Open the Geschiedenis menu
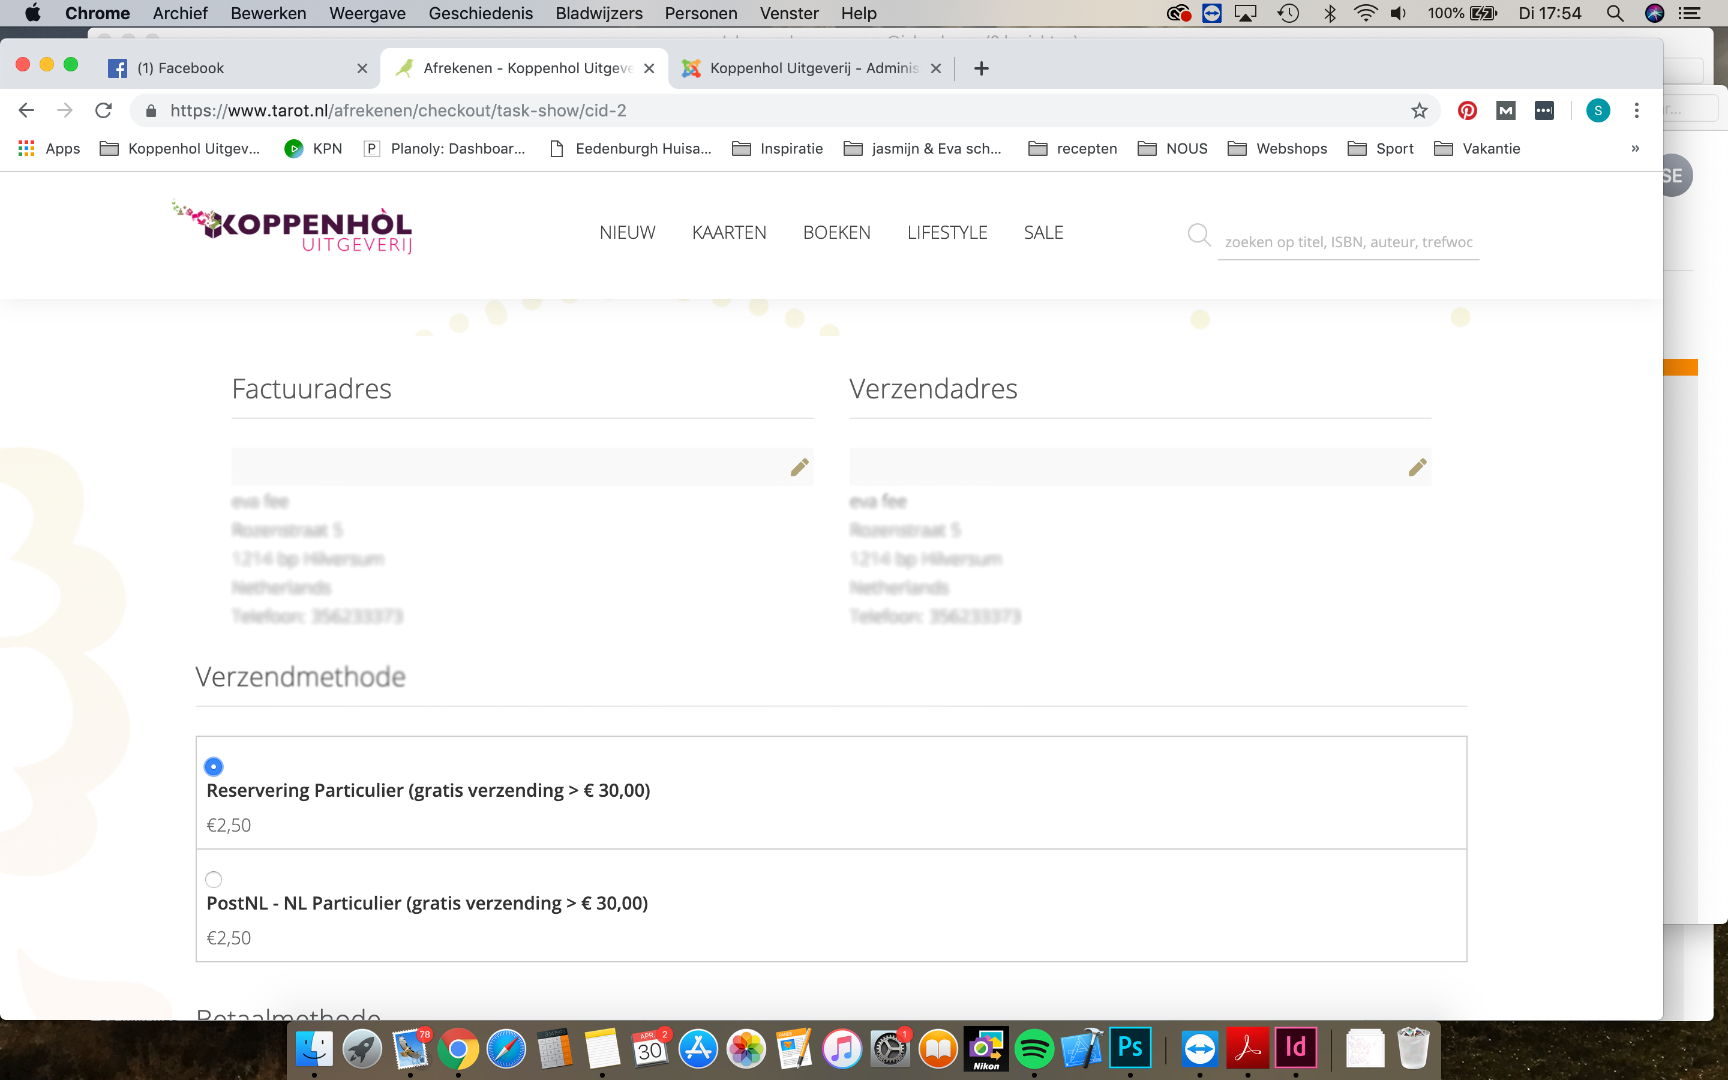The image size is (1728, 1080). pos(481,13)
